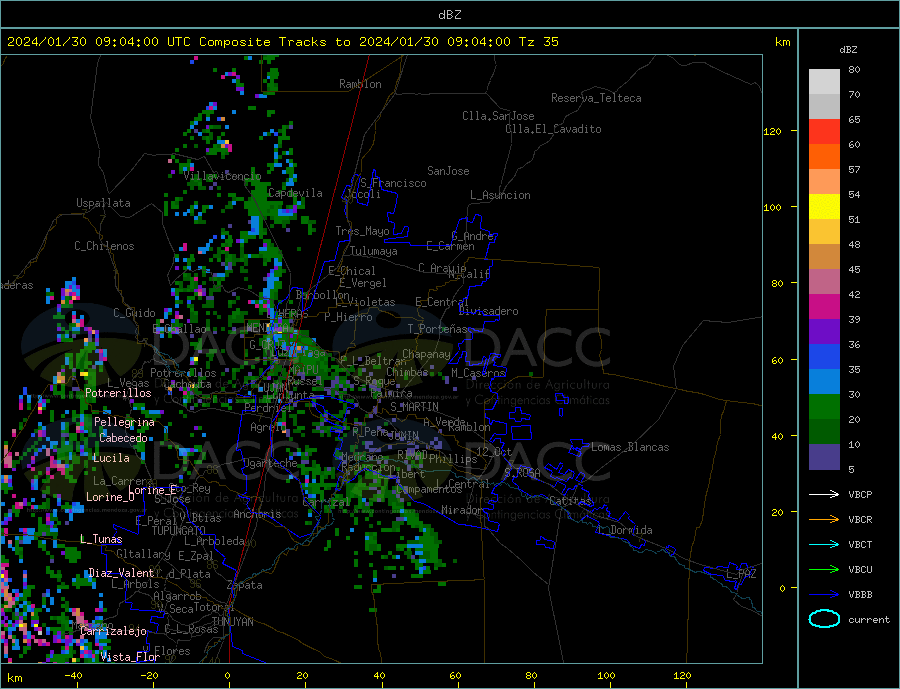Image resolution: width=900 pixels, height=689 pixels.
Task: Select the yellow 51-54 dBZ color band
Action: [824, 207]
